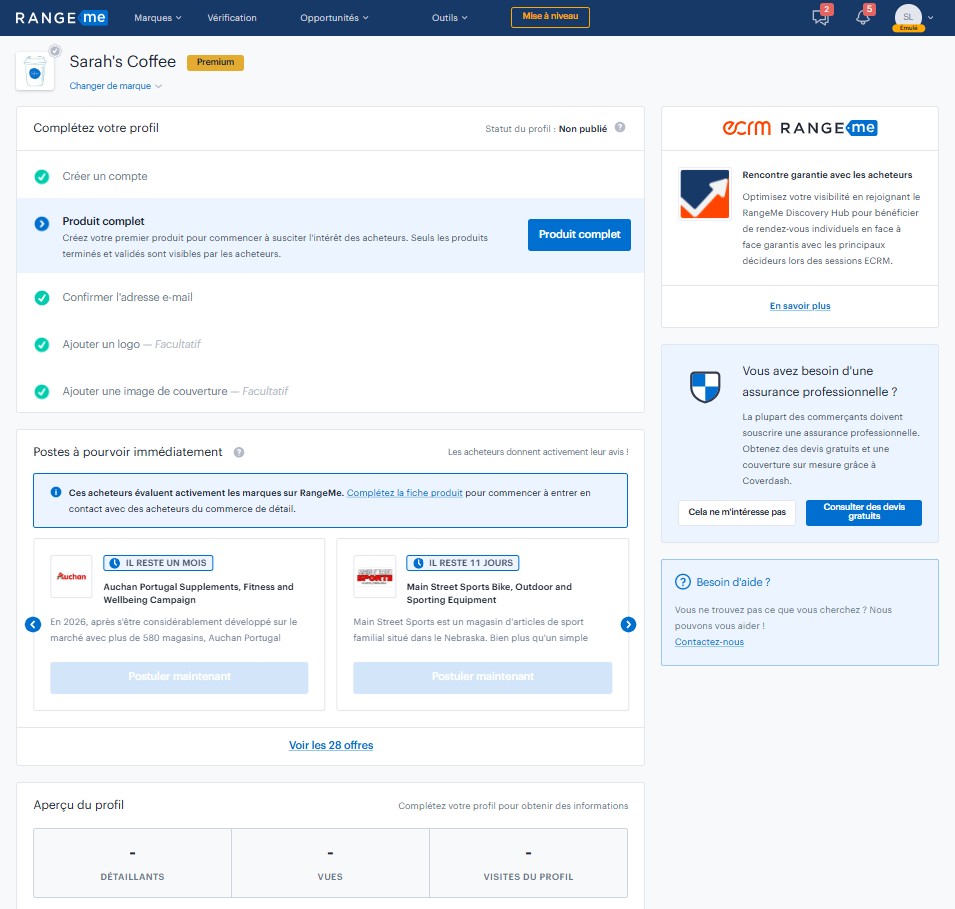Go to previous offer with left arrow
This screenshot has height=909, width=955.
33,624
